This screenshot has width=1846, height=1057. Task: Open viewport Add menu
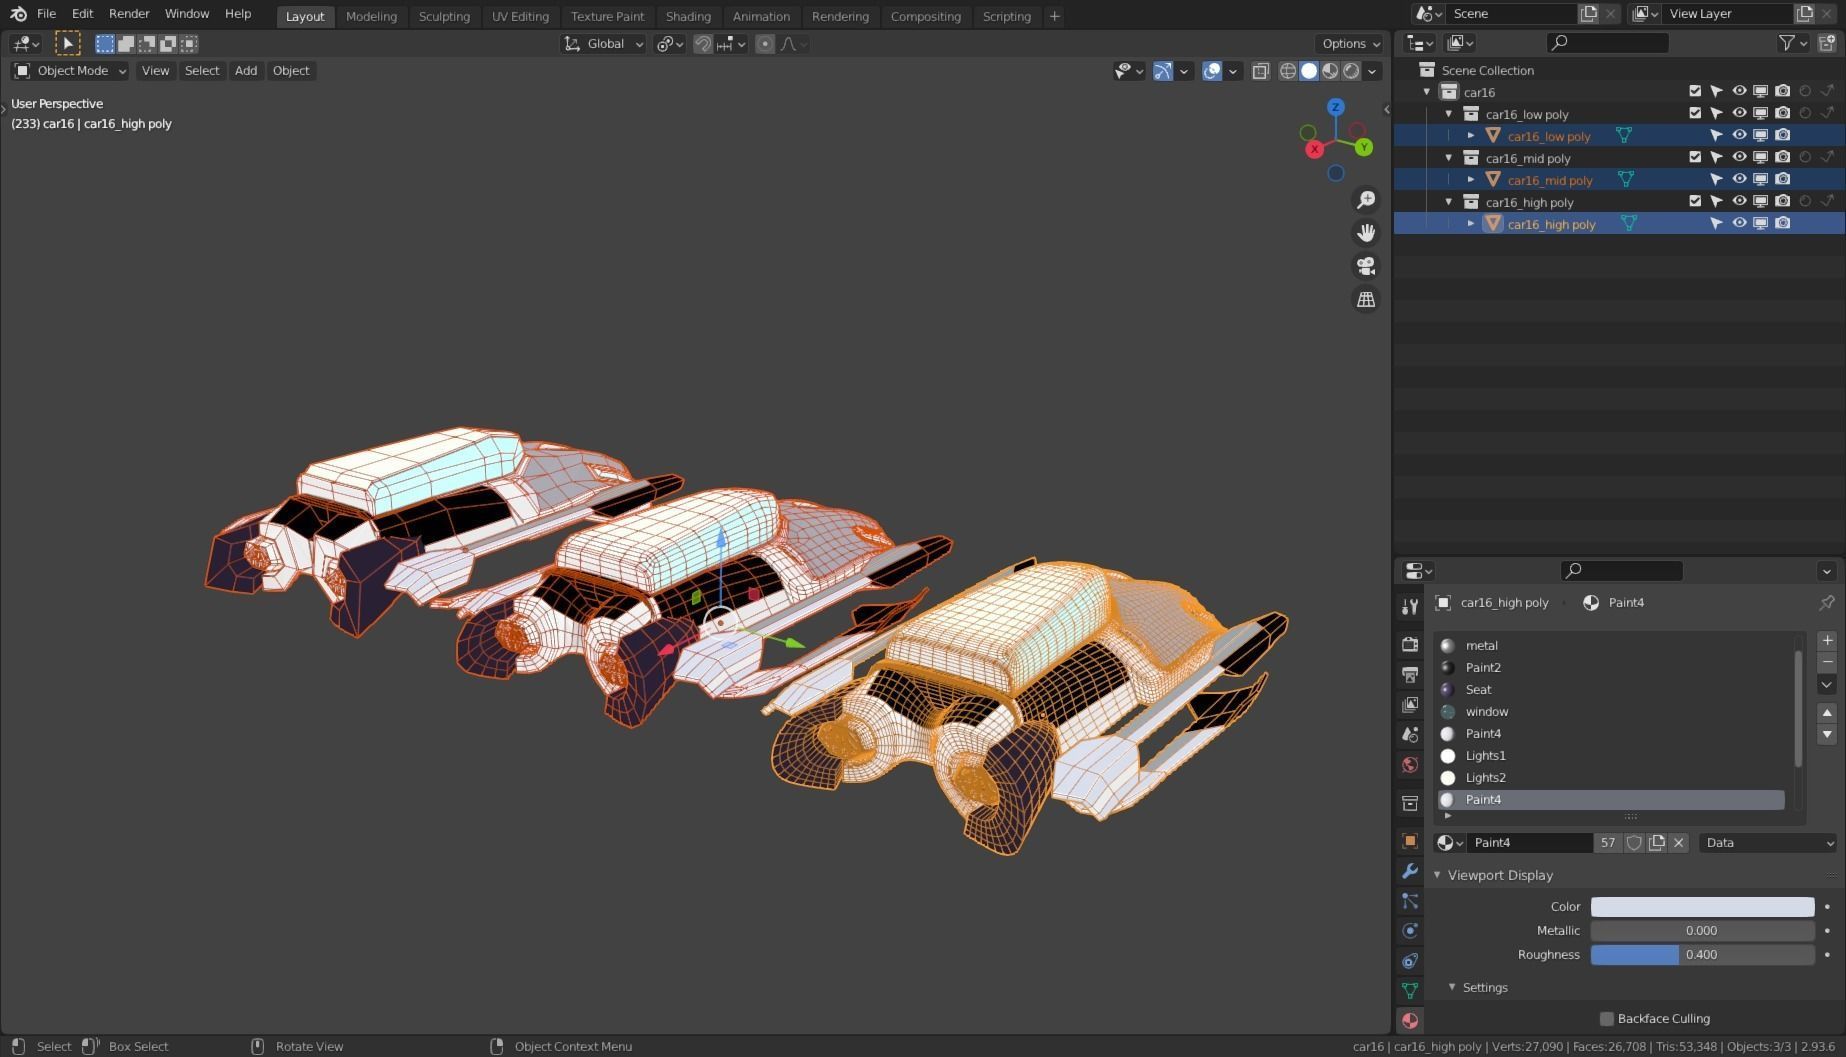tap(246, 71)
